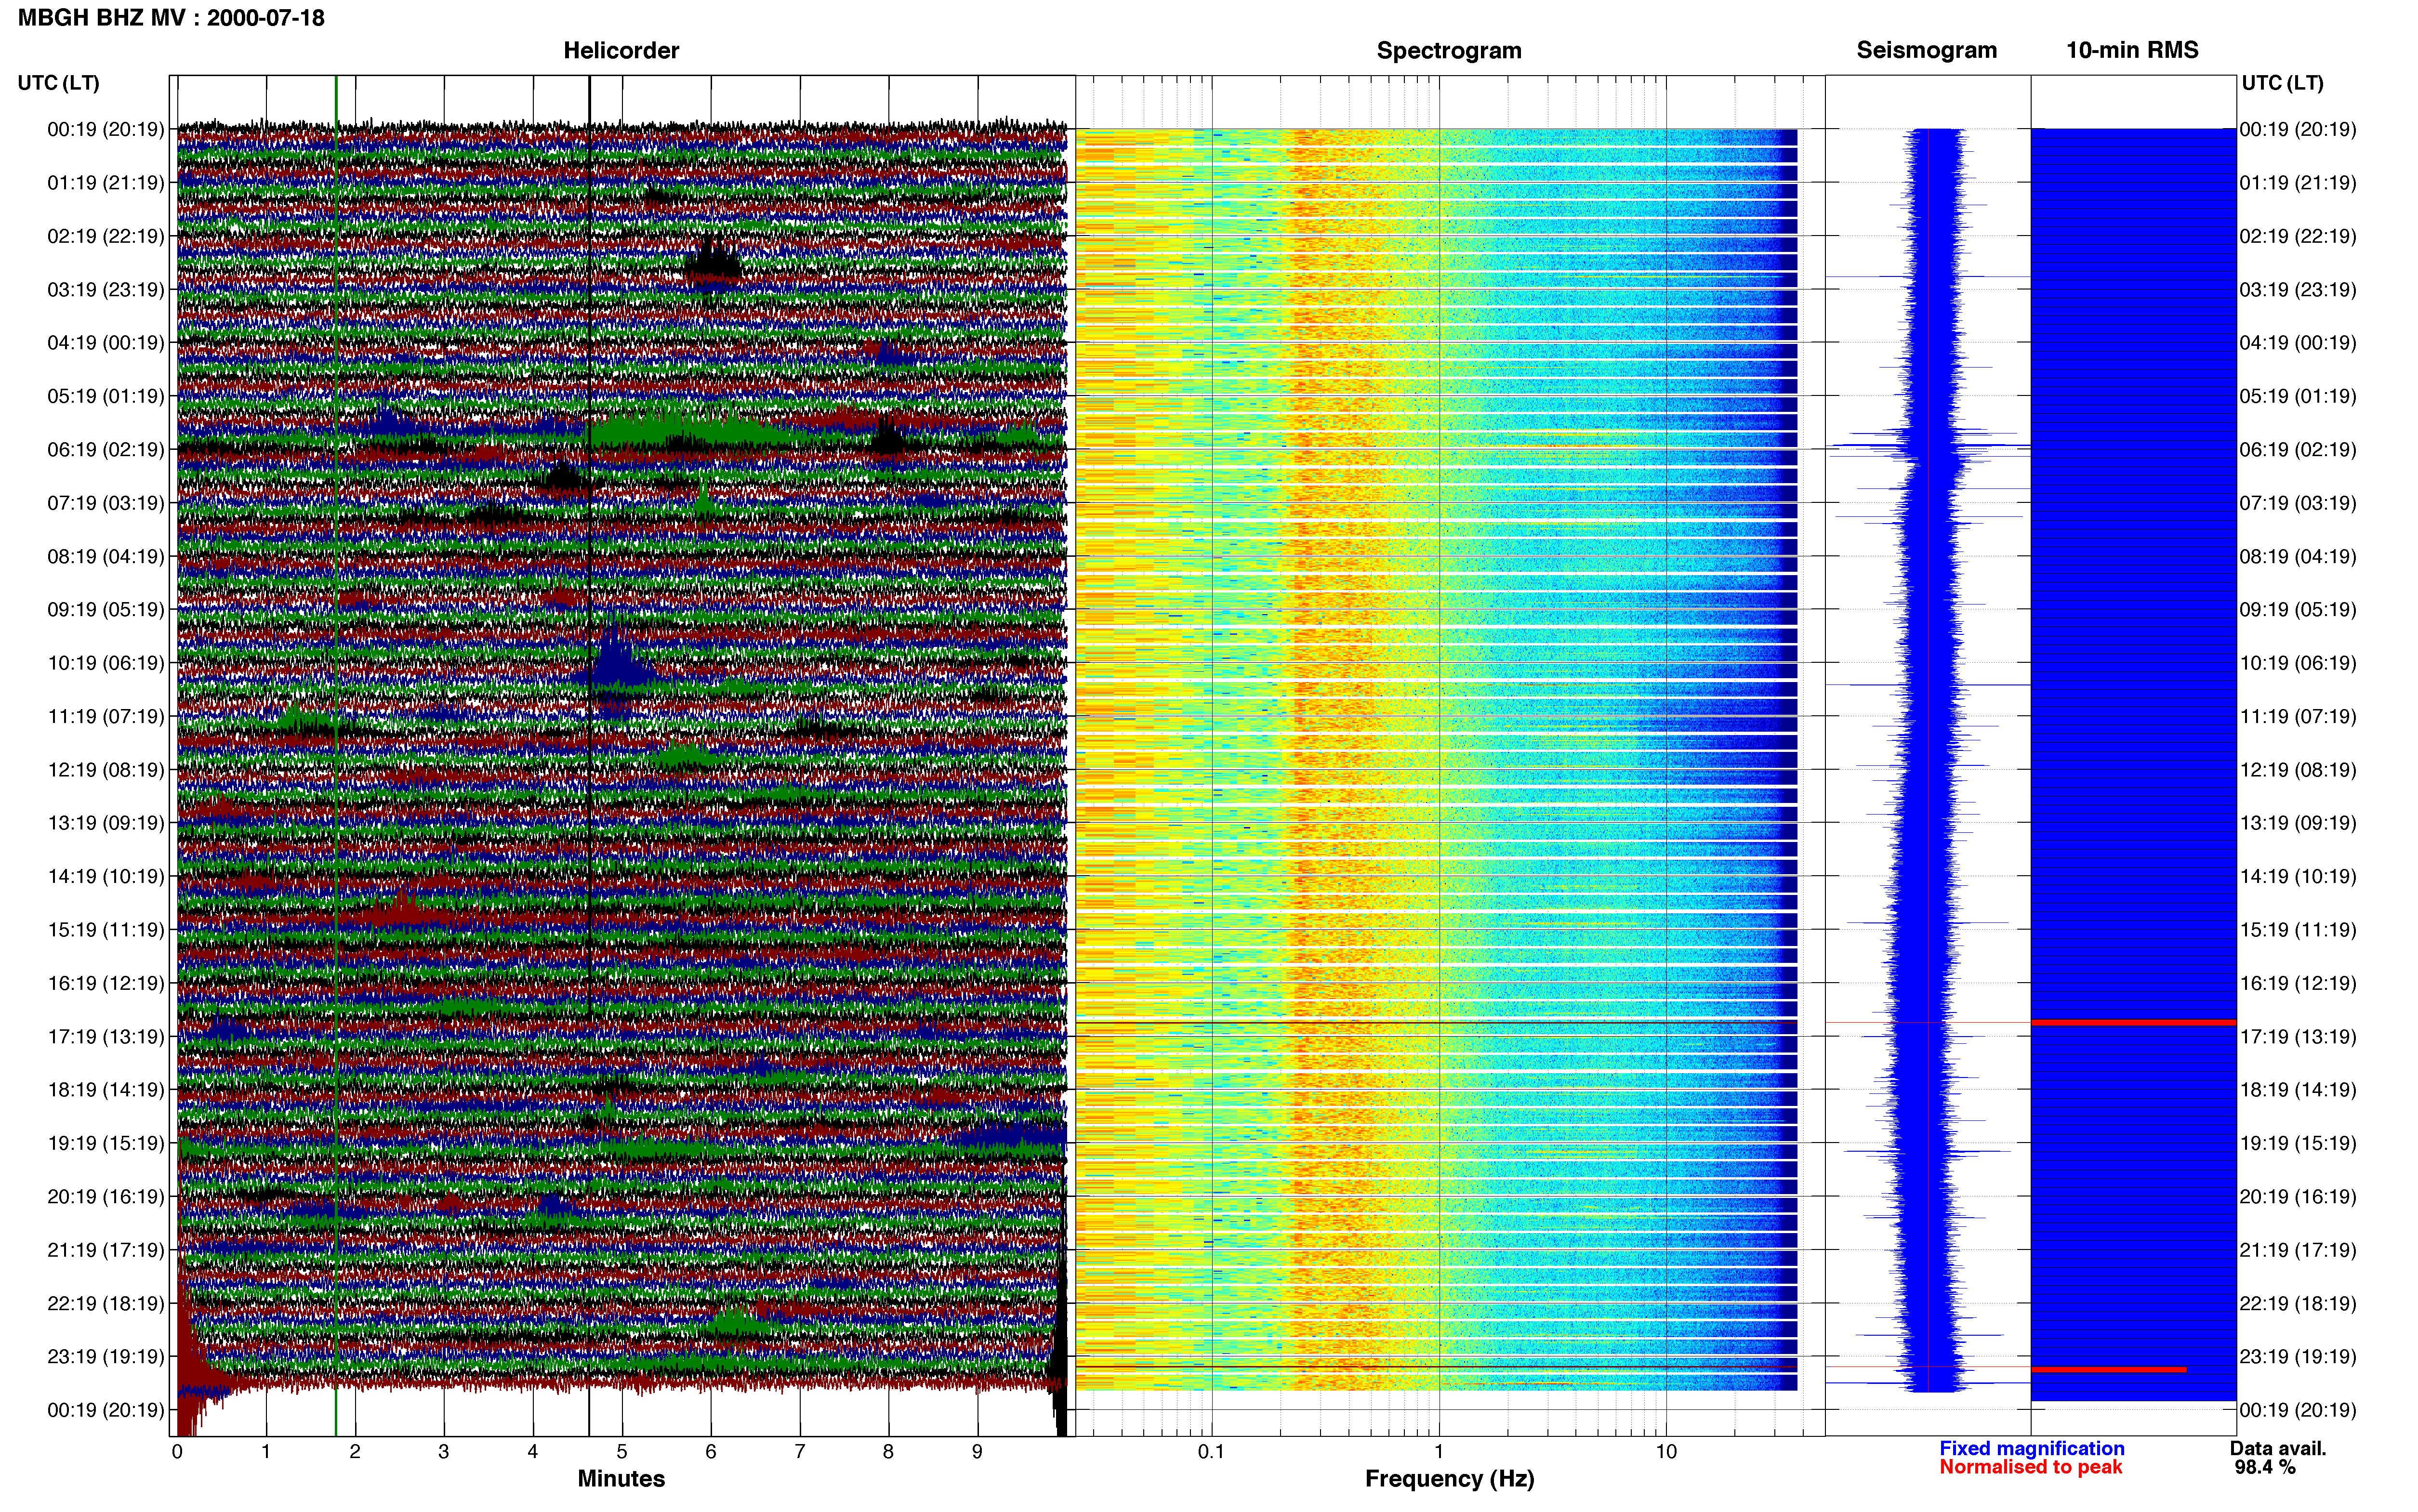Viewport: 2418px width, 1512px height.
Task: Click the Data avail. label
Action: tap(2278, 1448)
